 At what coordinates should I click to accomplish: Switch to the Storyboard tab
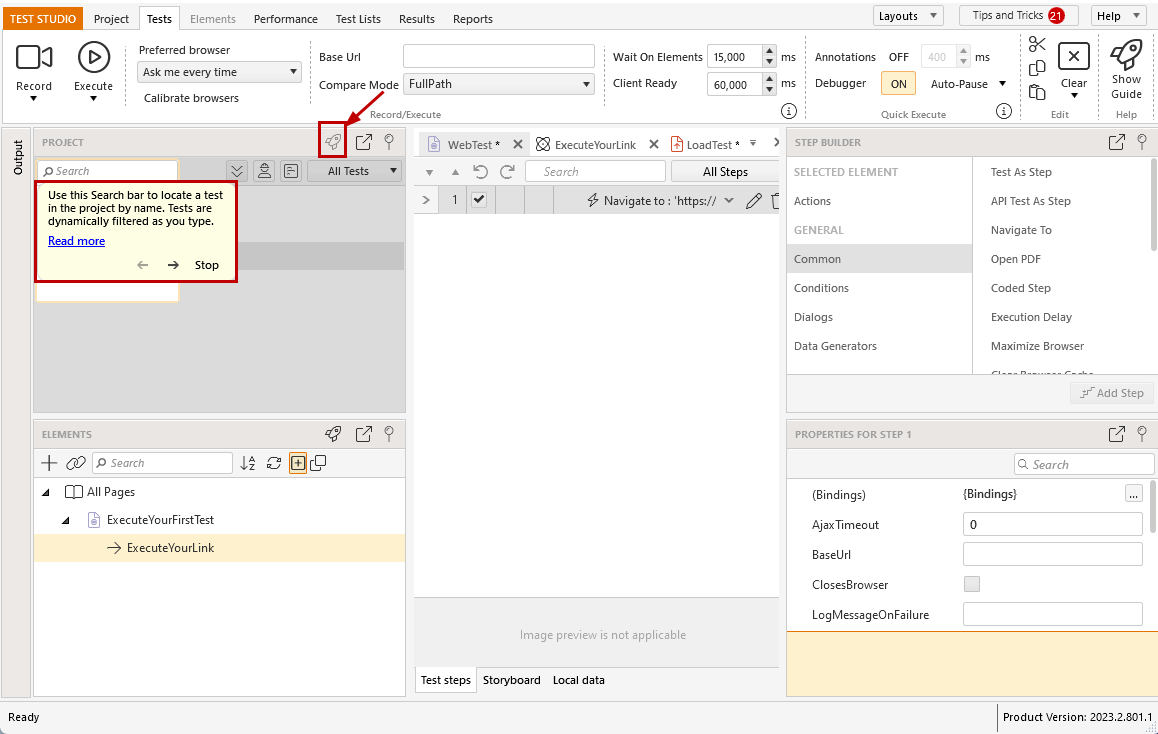tap(512, 680)
